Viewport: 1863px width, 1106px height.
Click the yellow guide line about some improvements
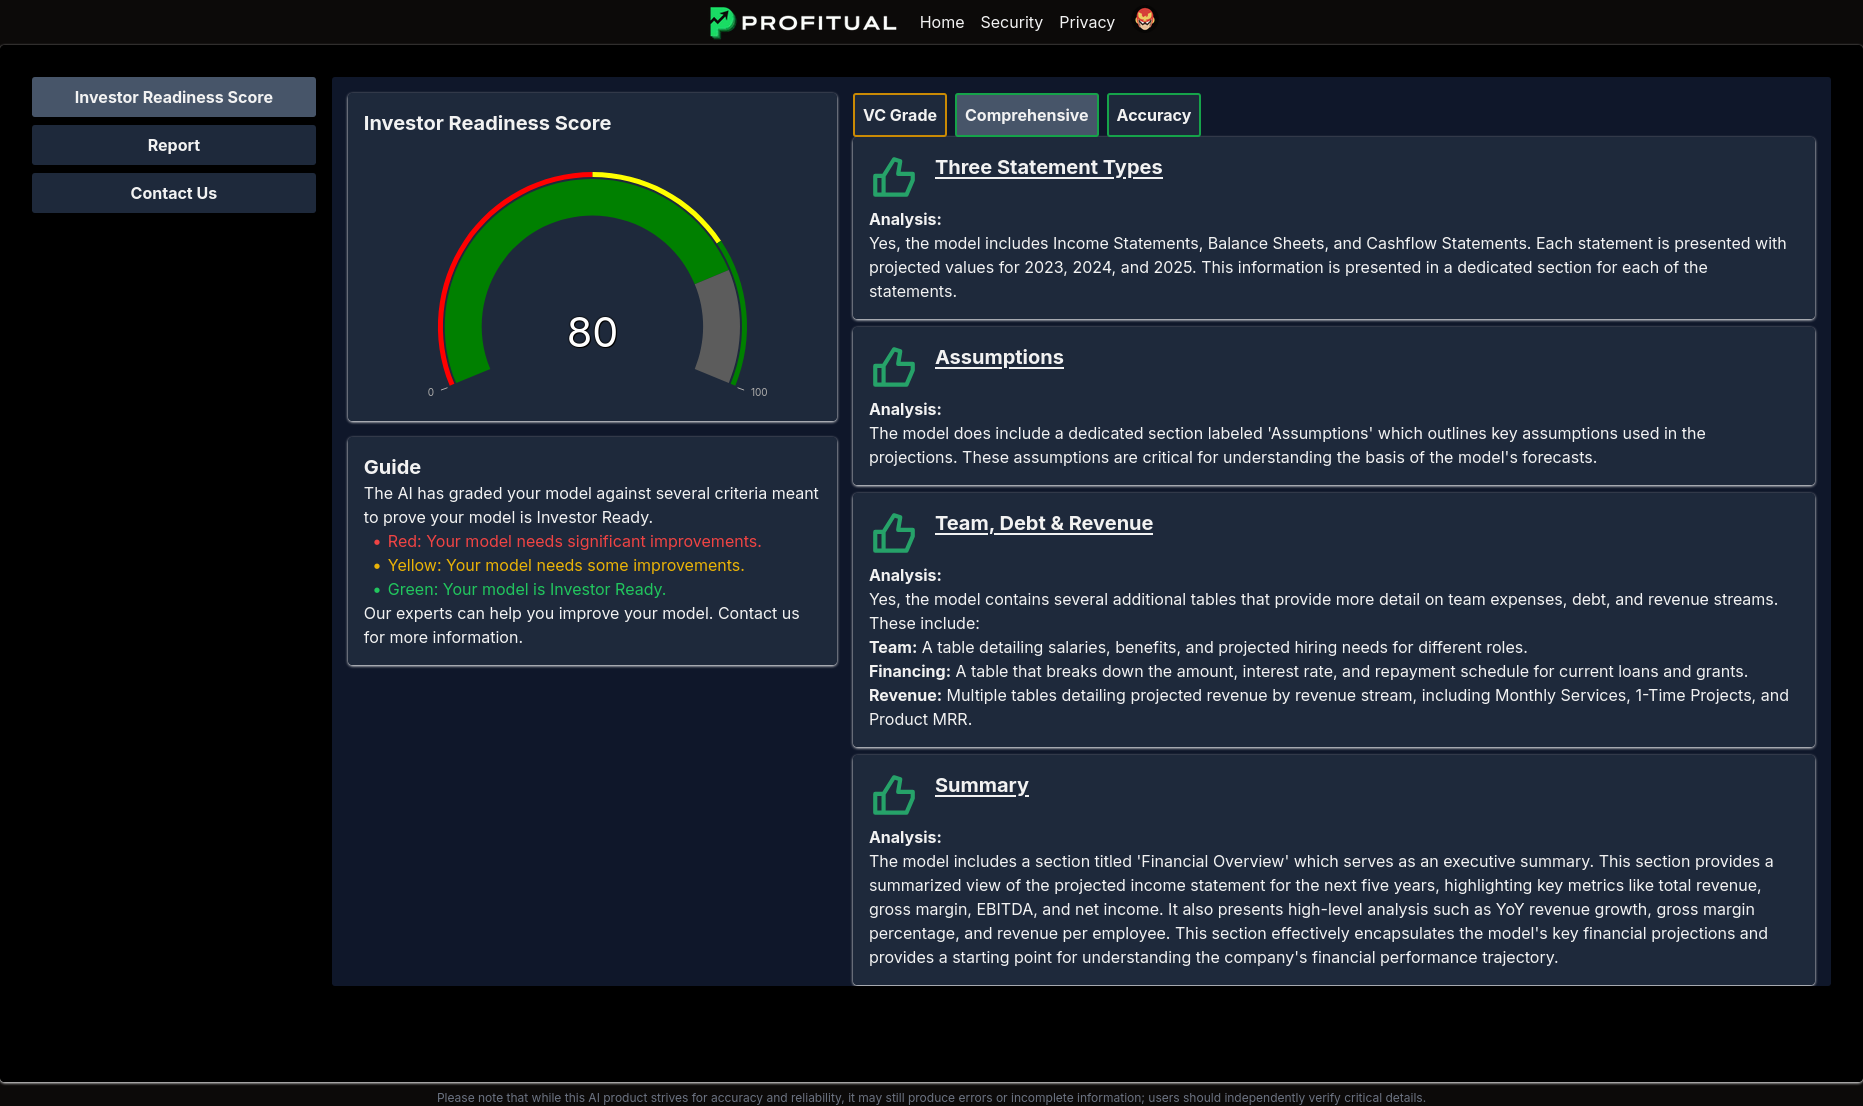pos(566,565)
